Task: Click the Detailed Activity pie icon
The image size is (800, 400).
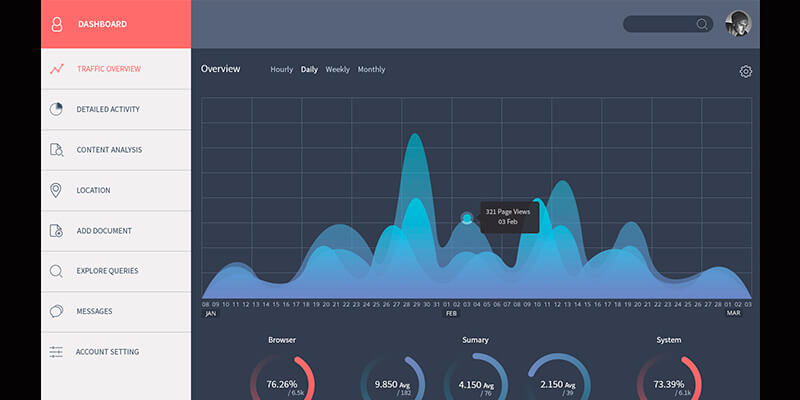Action: [56, 109]
